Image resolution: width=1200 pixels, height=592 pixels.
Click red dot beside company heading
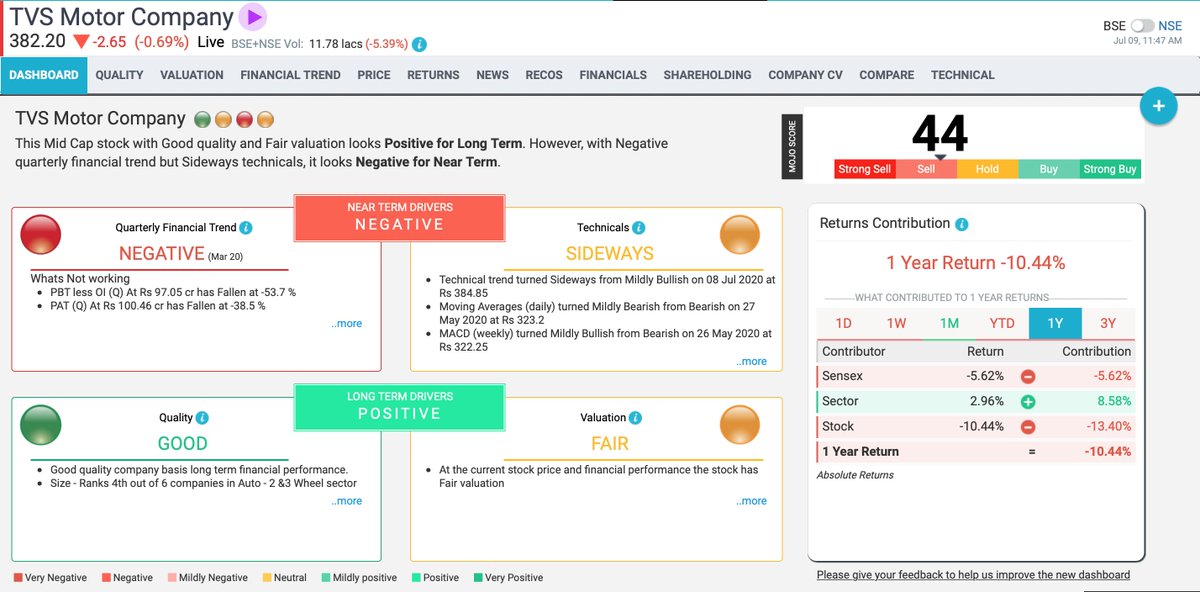coord(244,119)
